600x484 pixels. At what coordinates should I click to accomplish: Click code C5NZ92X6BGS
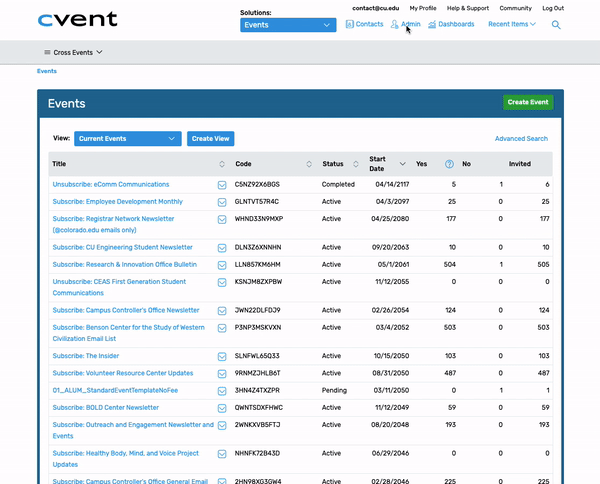pos(257,184)
